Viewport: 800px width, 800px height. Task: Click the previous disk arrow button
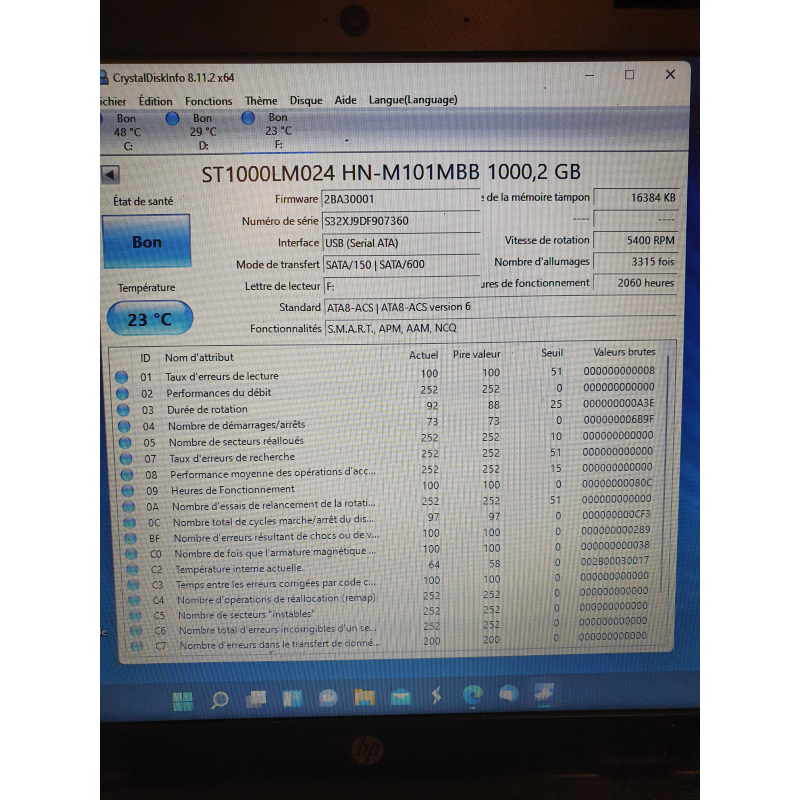(109, 174)
